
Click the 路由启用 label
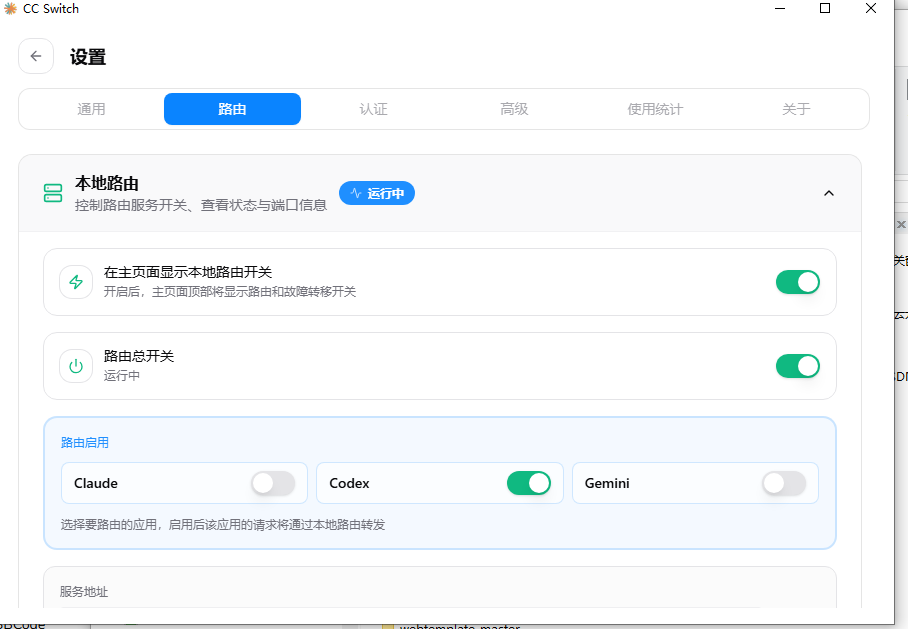pos(85,443)
